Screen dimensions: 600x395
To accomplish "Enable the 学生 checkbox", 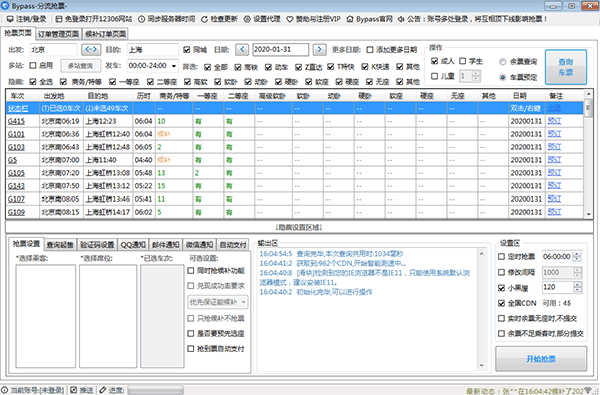I will pos(463,61).
